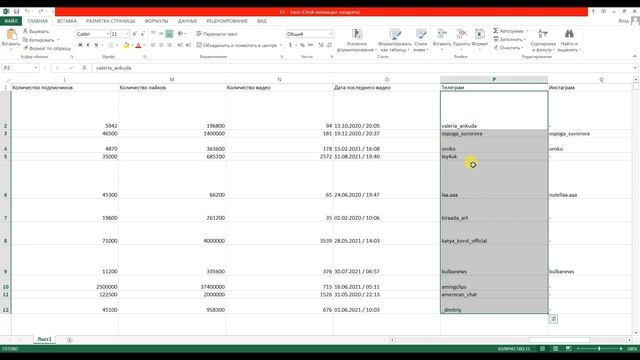Click the font color red A button
The height and width of the screenshot is (360, 640).
tap(138, 45)
